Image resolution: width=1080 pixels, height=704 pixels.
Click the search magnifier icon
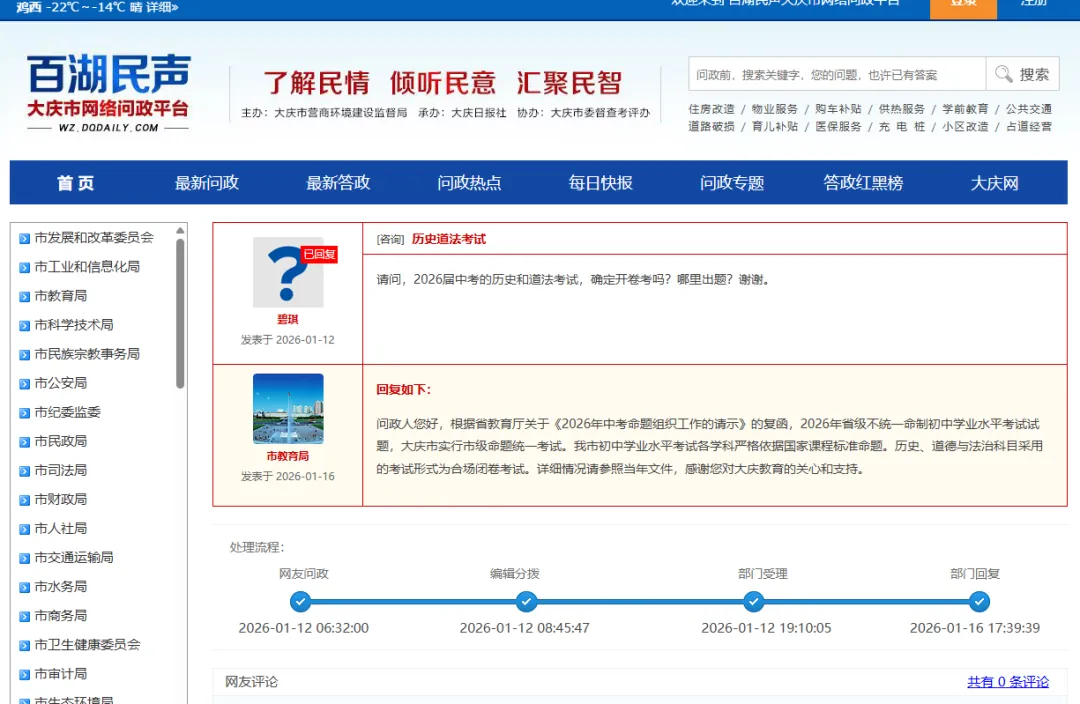(x=1004, y=74)
